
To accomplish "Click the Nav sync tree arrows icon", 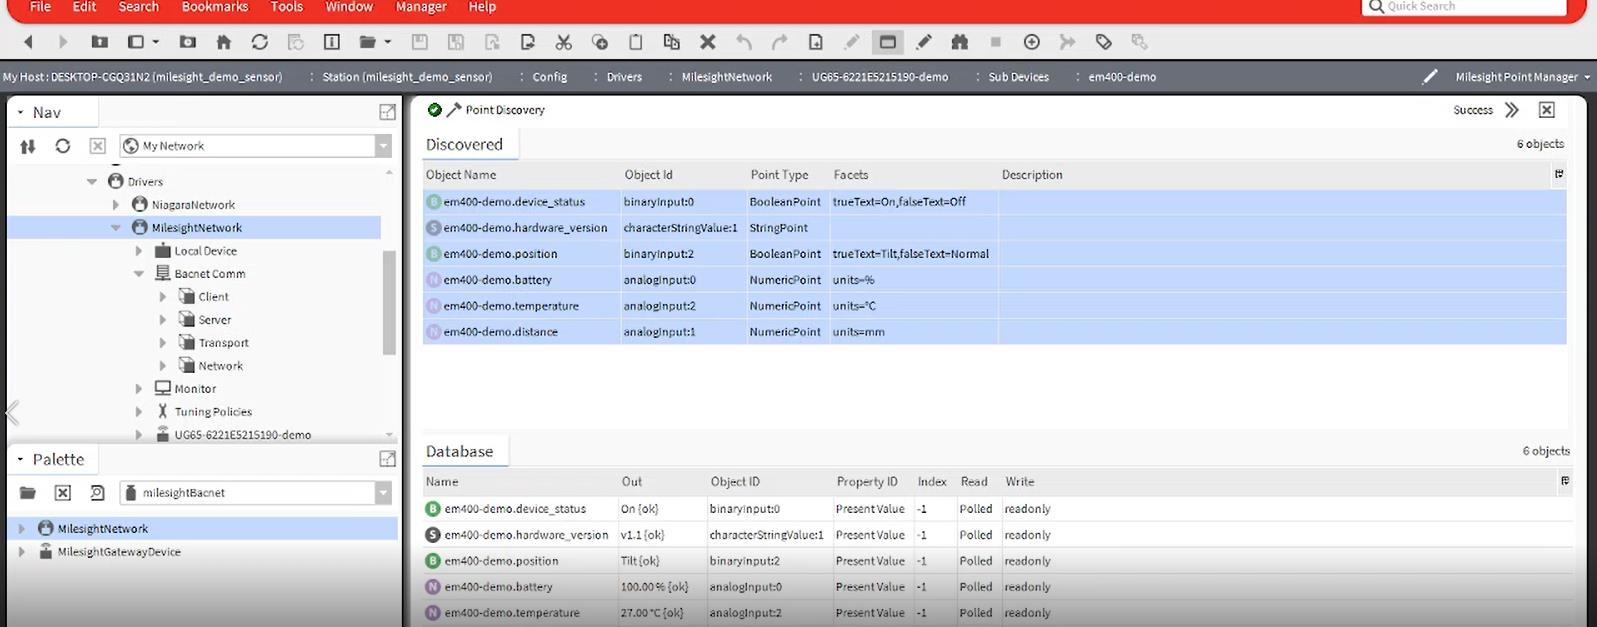I will [x=28, y=146].
